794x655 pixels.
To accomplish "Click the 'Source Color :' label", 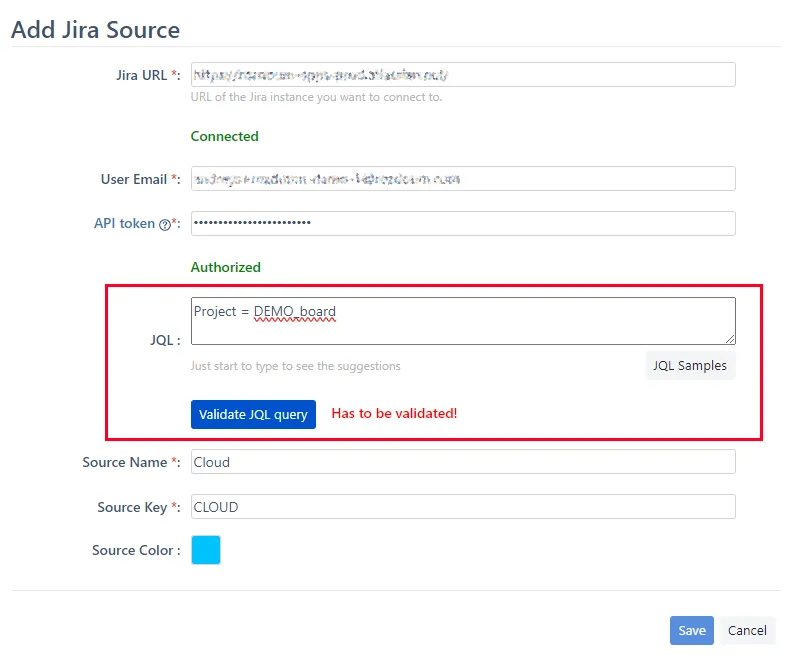I will 136,550.
